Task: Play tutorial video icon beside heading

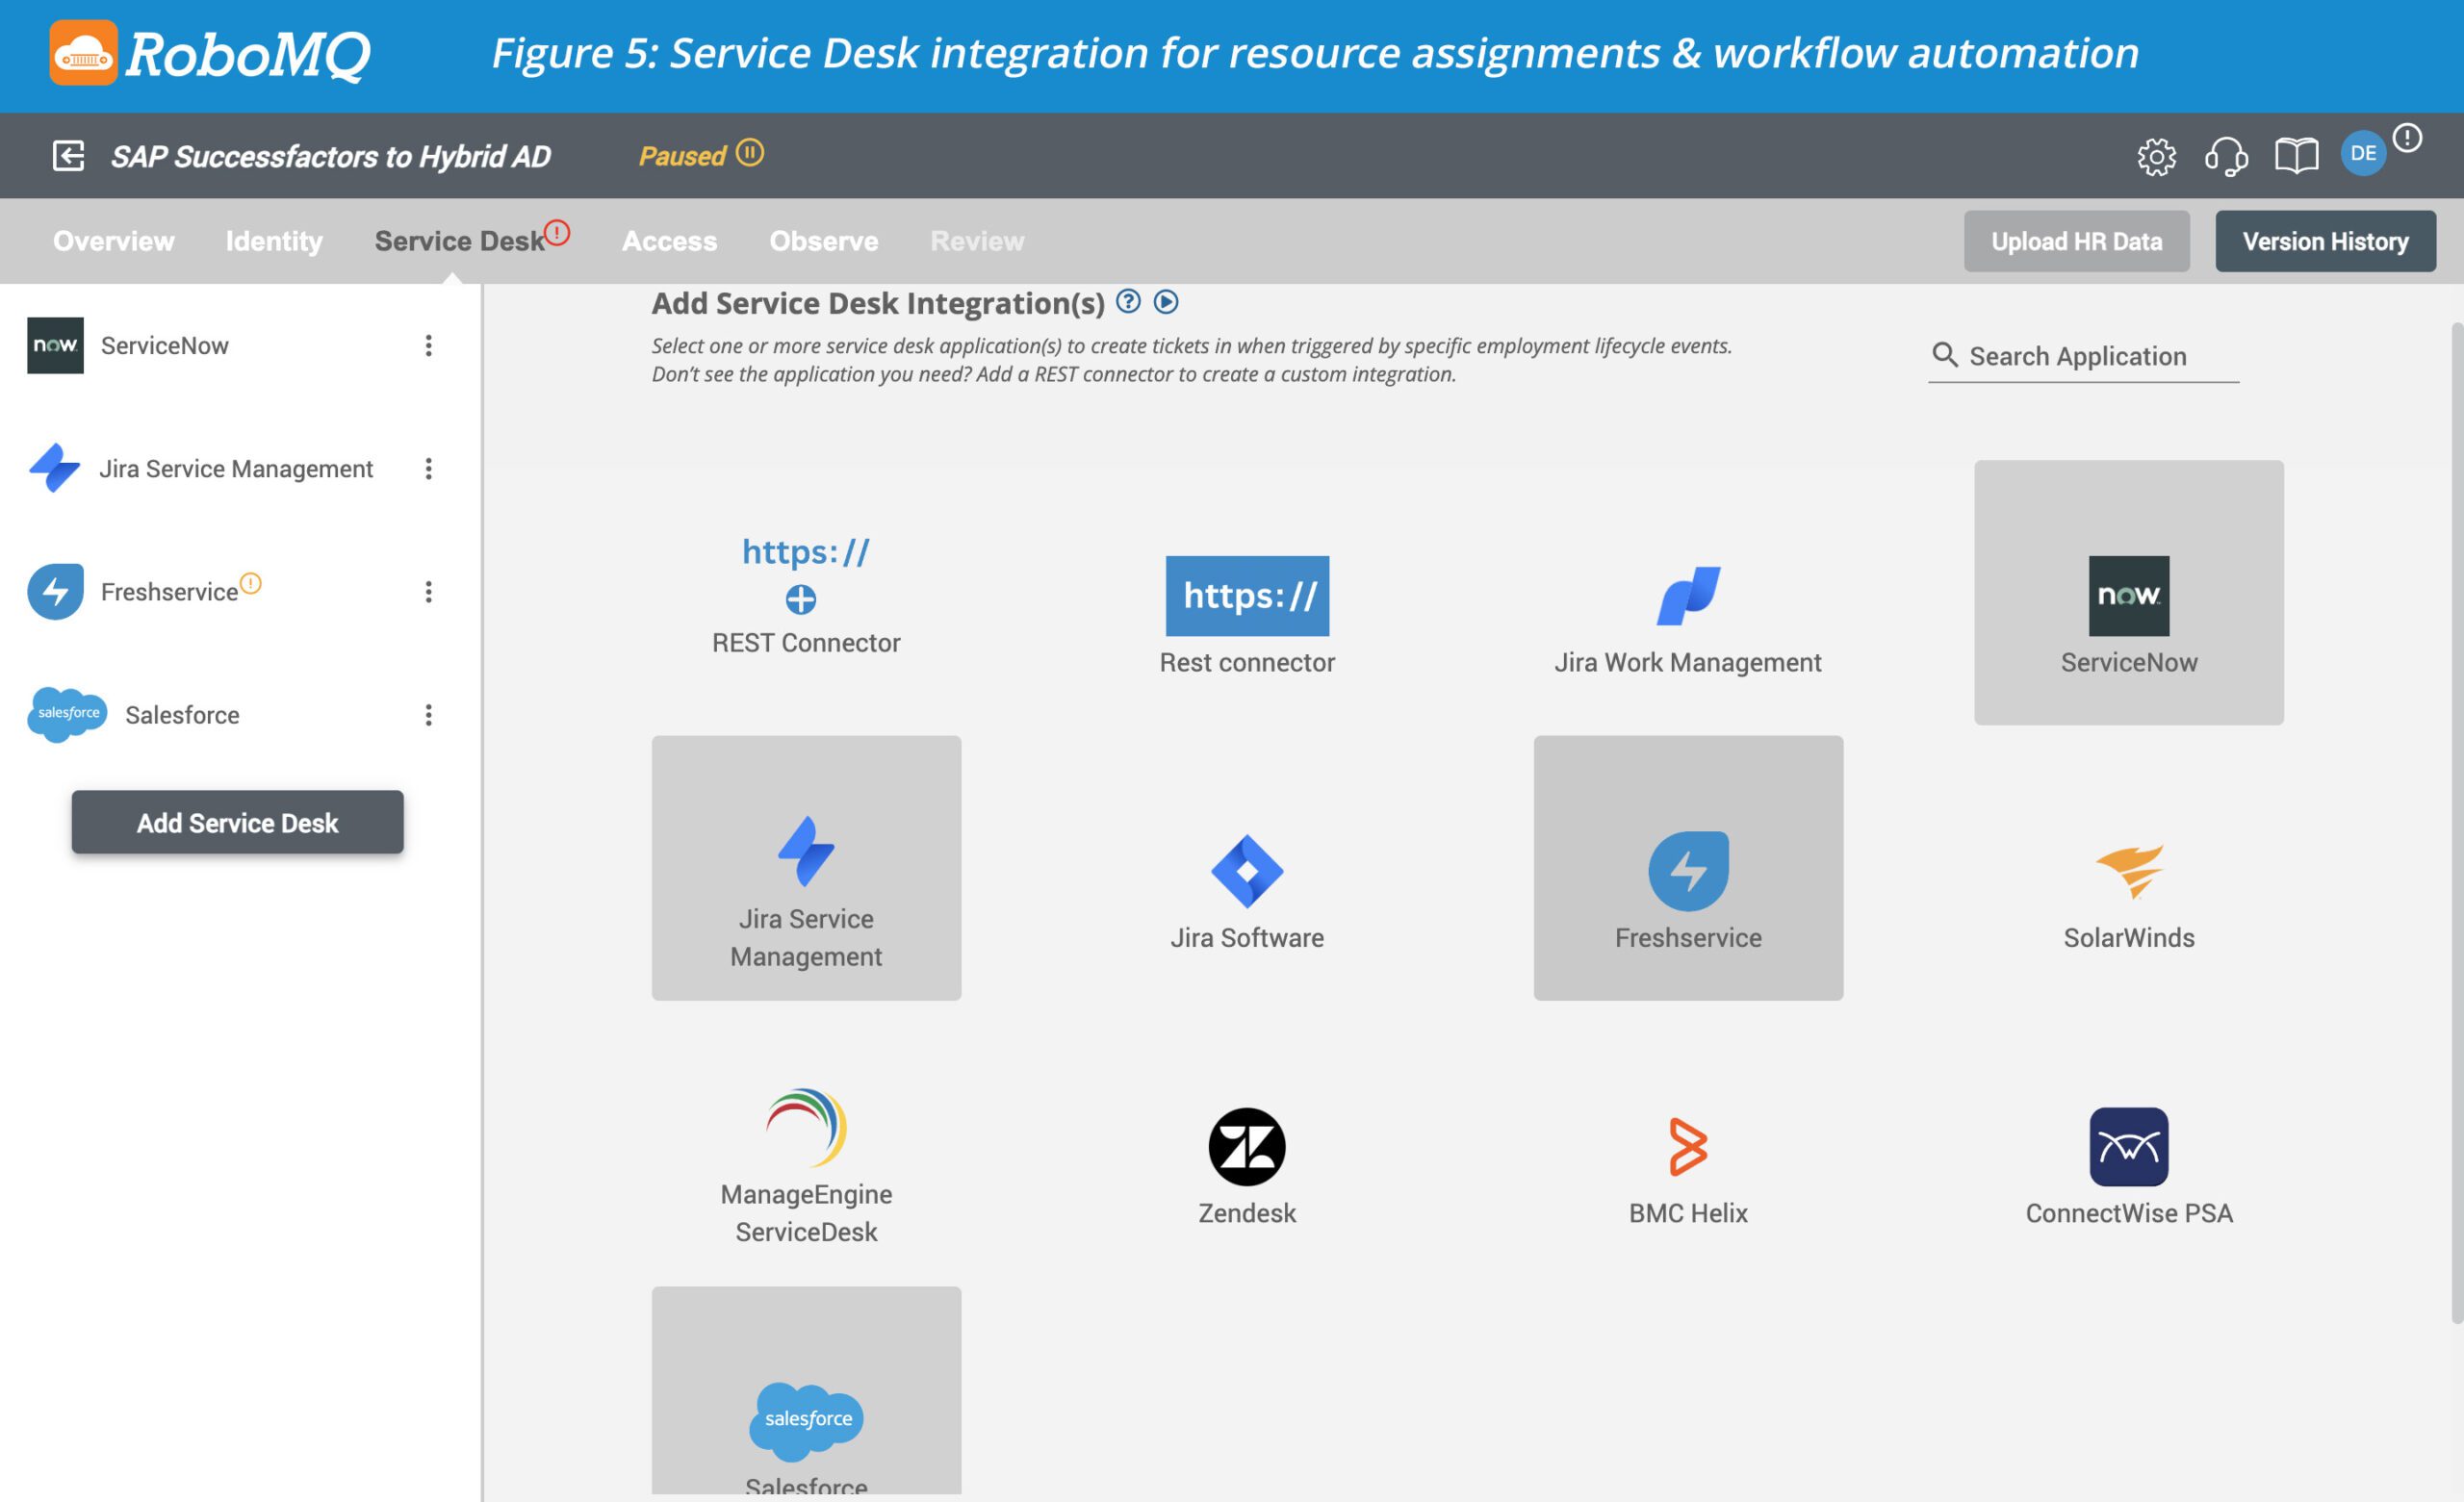Action: [x=1166, y=301]
